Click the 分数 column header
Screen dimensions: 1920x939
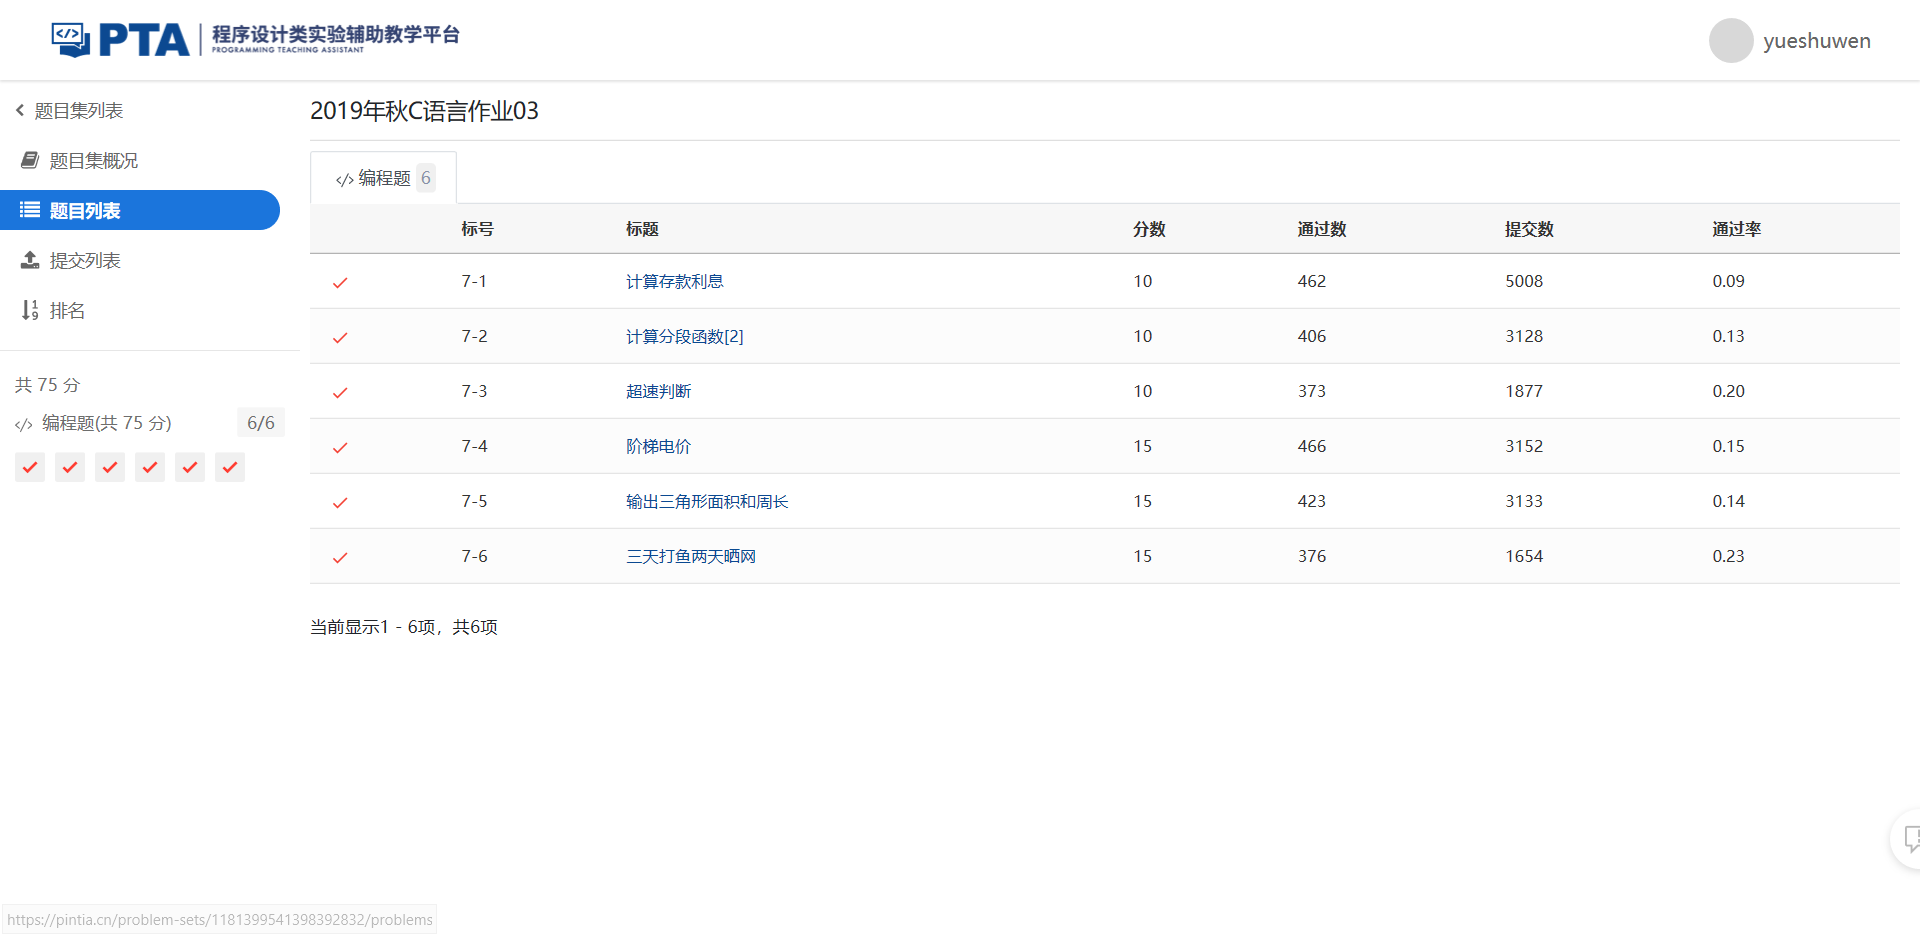click(x=1149, y=229)
